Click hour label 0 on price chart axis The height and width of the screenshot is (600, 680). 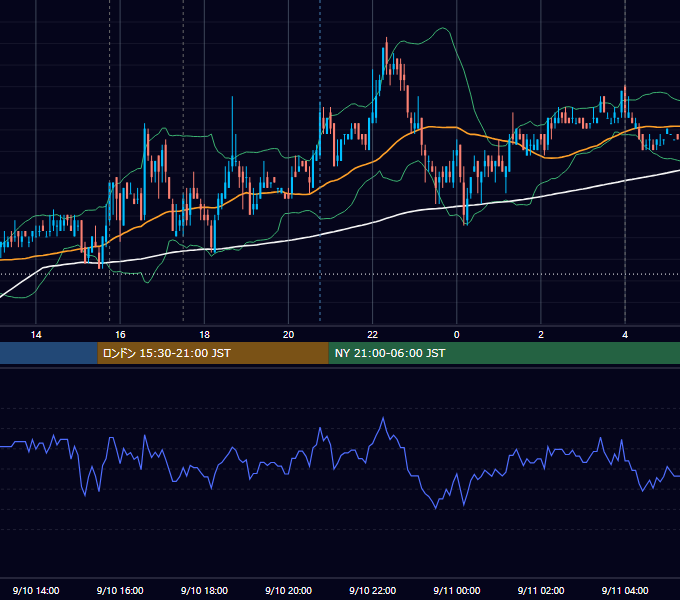point(457,335)
